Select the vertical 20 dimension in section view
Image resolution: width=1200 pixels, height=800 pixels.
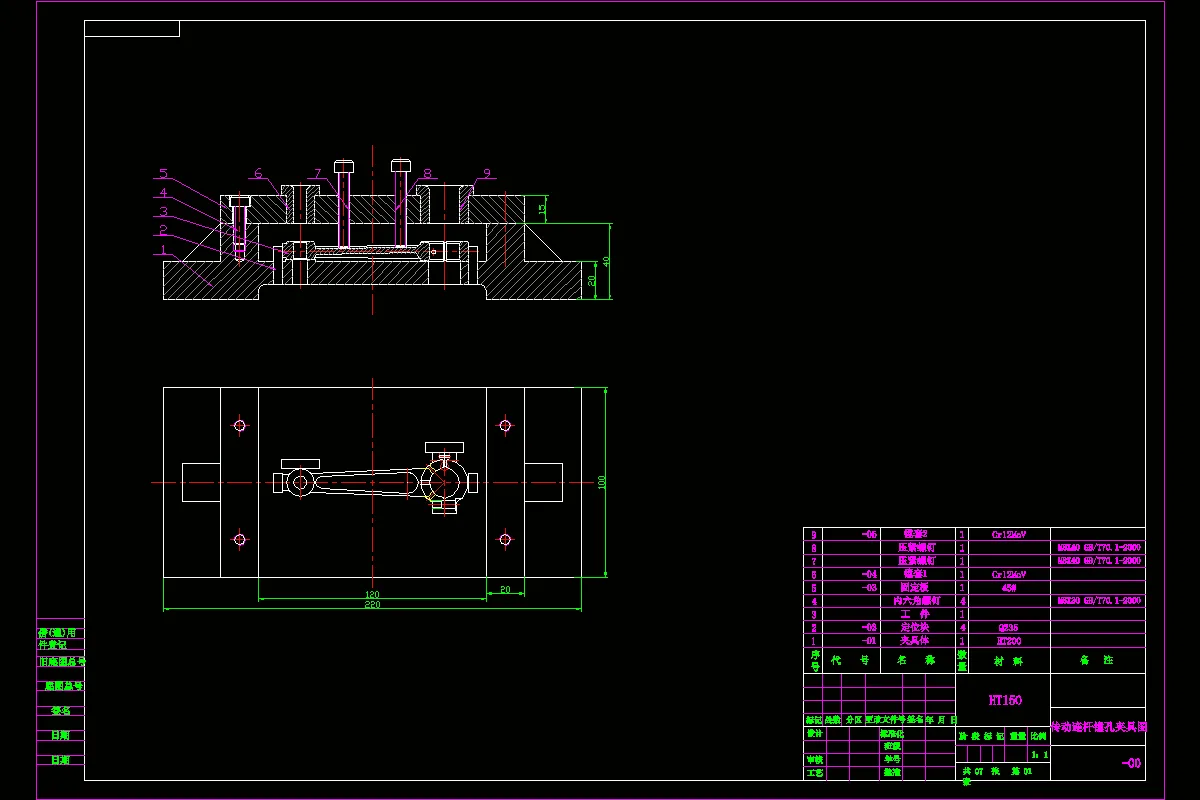pos(592,281)
